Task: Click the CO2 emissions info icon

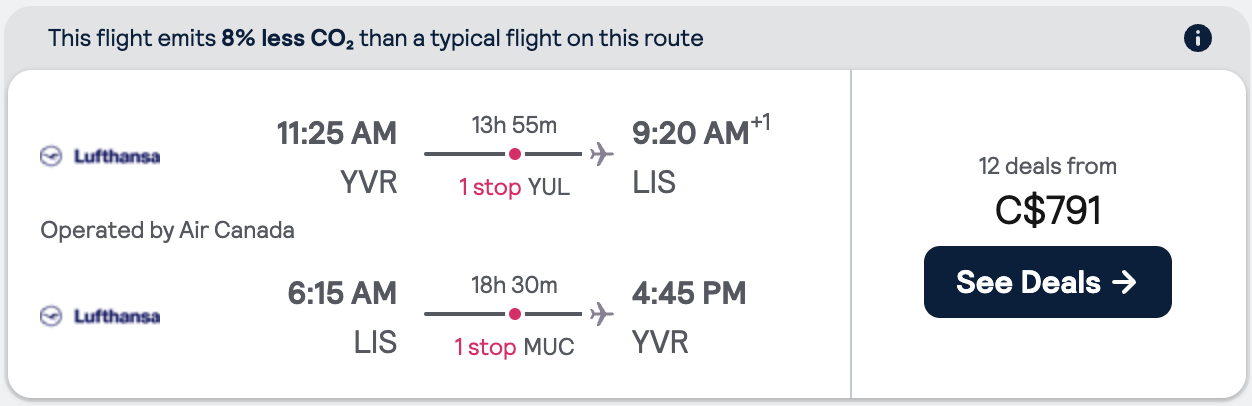Action: (1197, 39)
